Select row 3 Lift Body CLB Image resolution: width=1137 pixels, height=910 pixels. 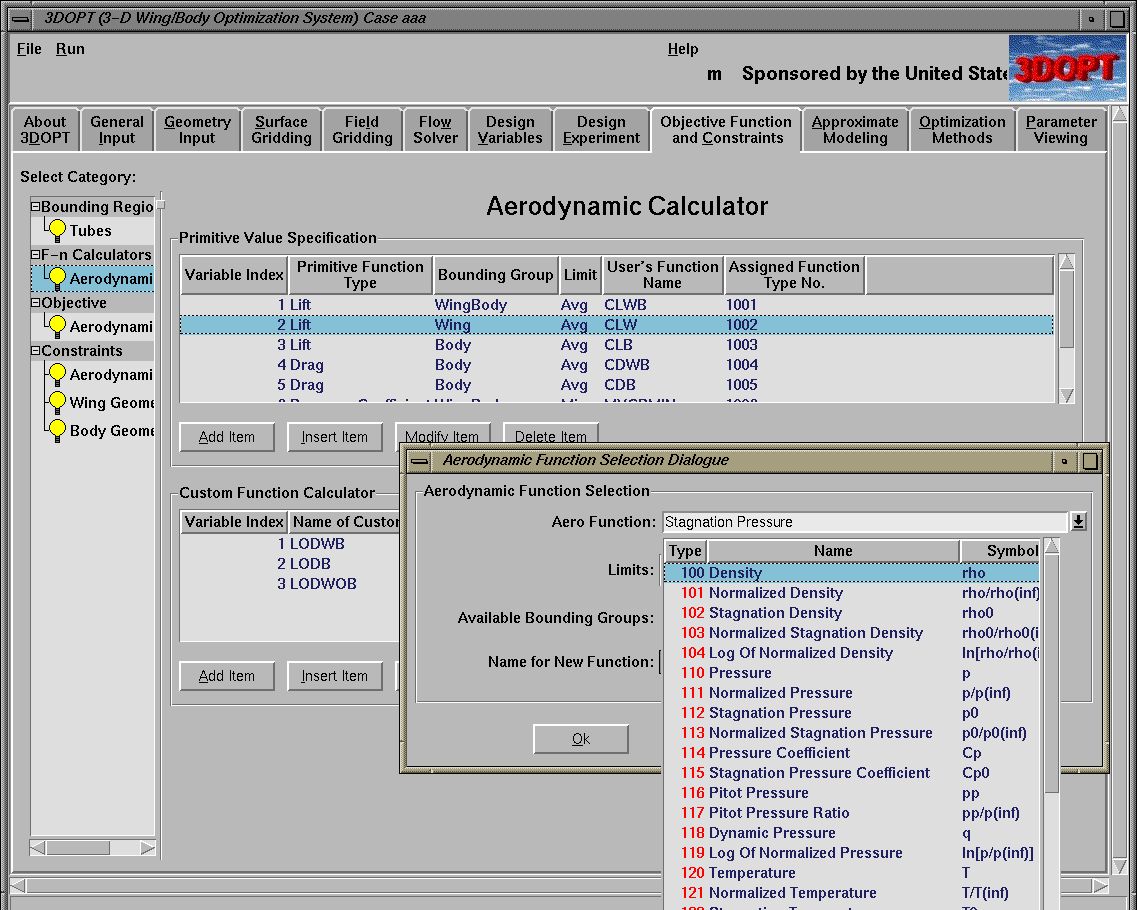point(616,344)
